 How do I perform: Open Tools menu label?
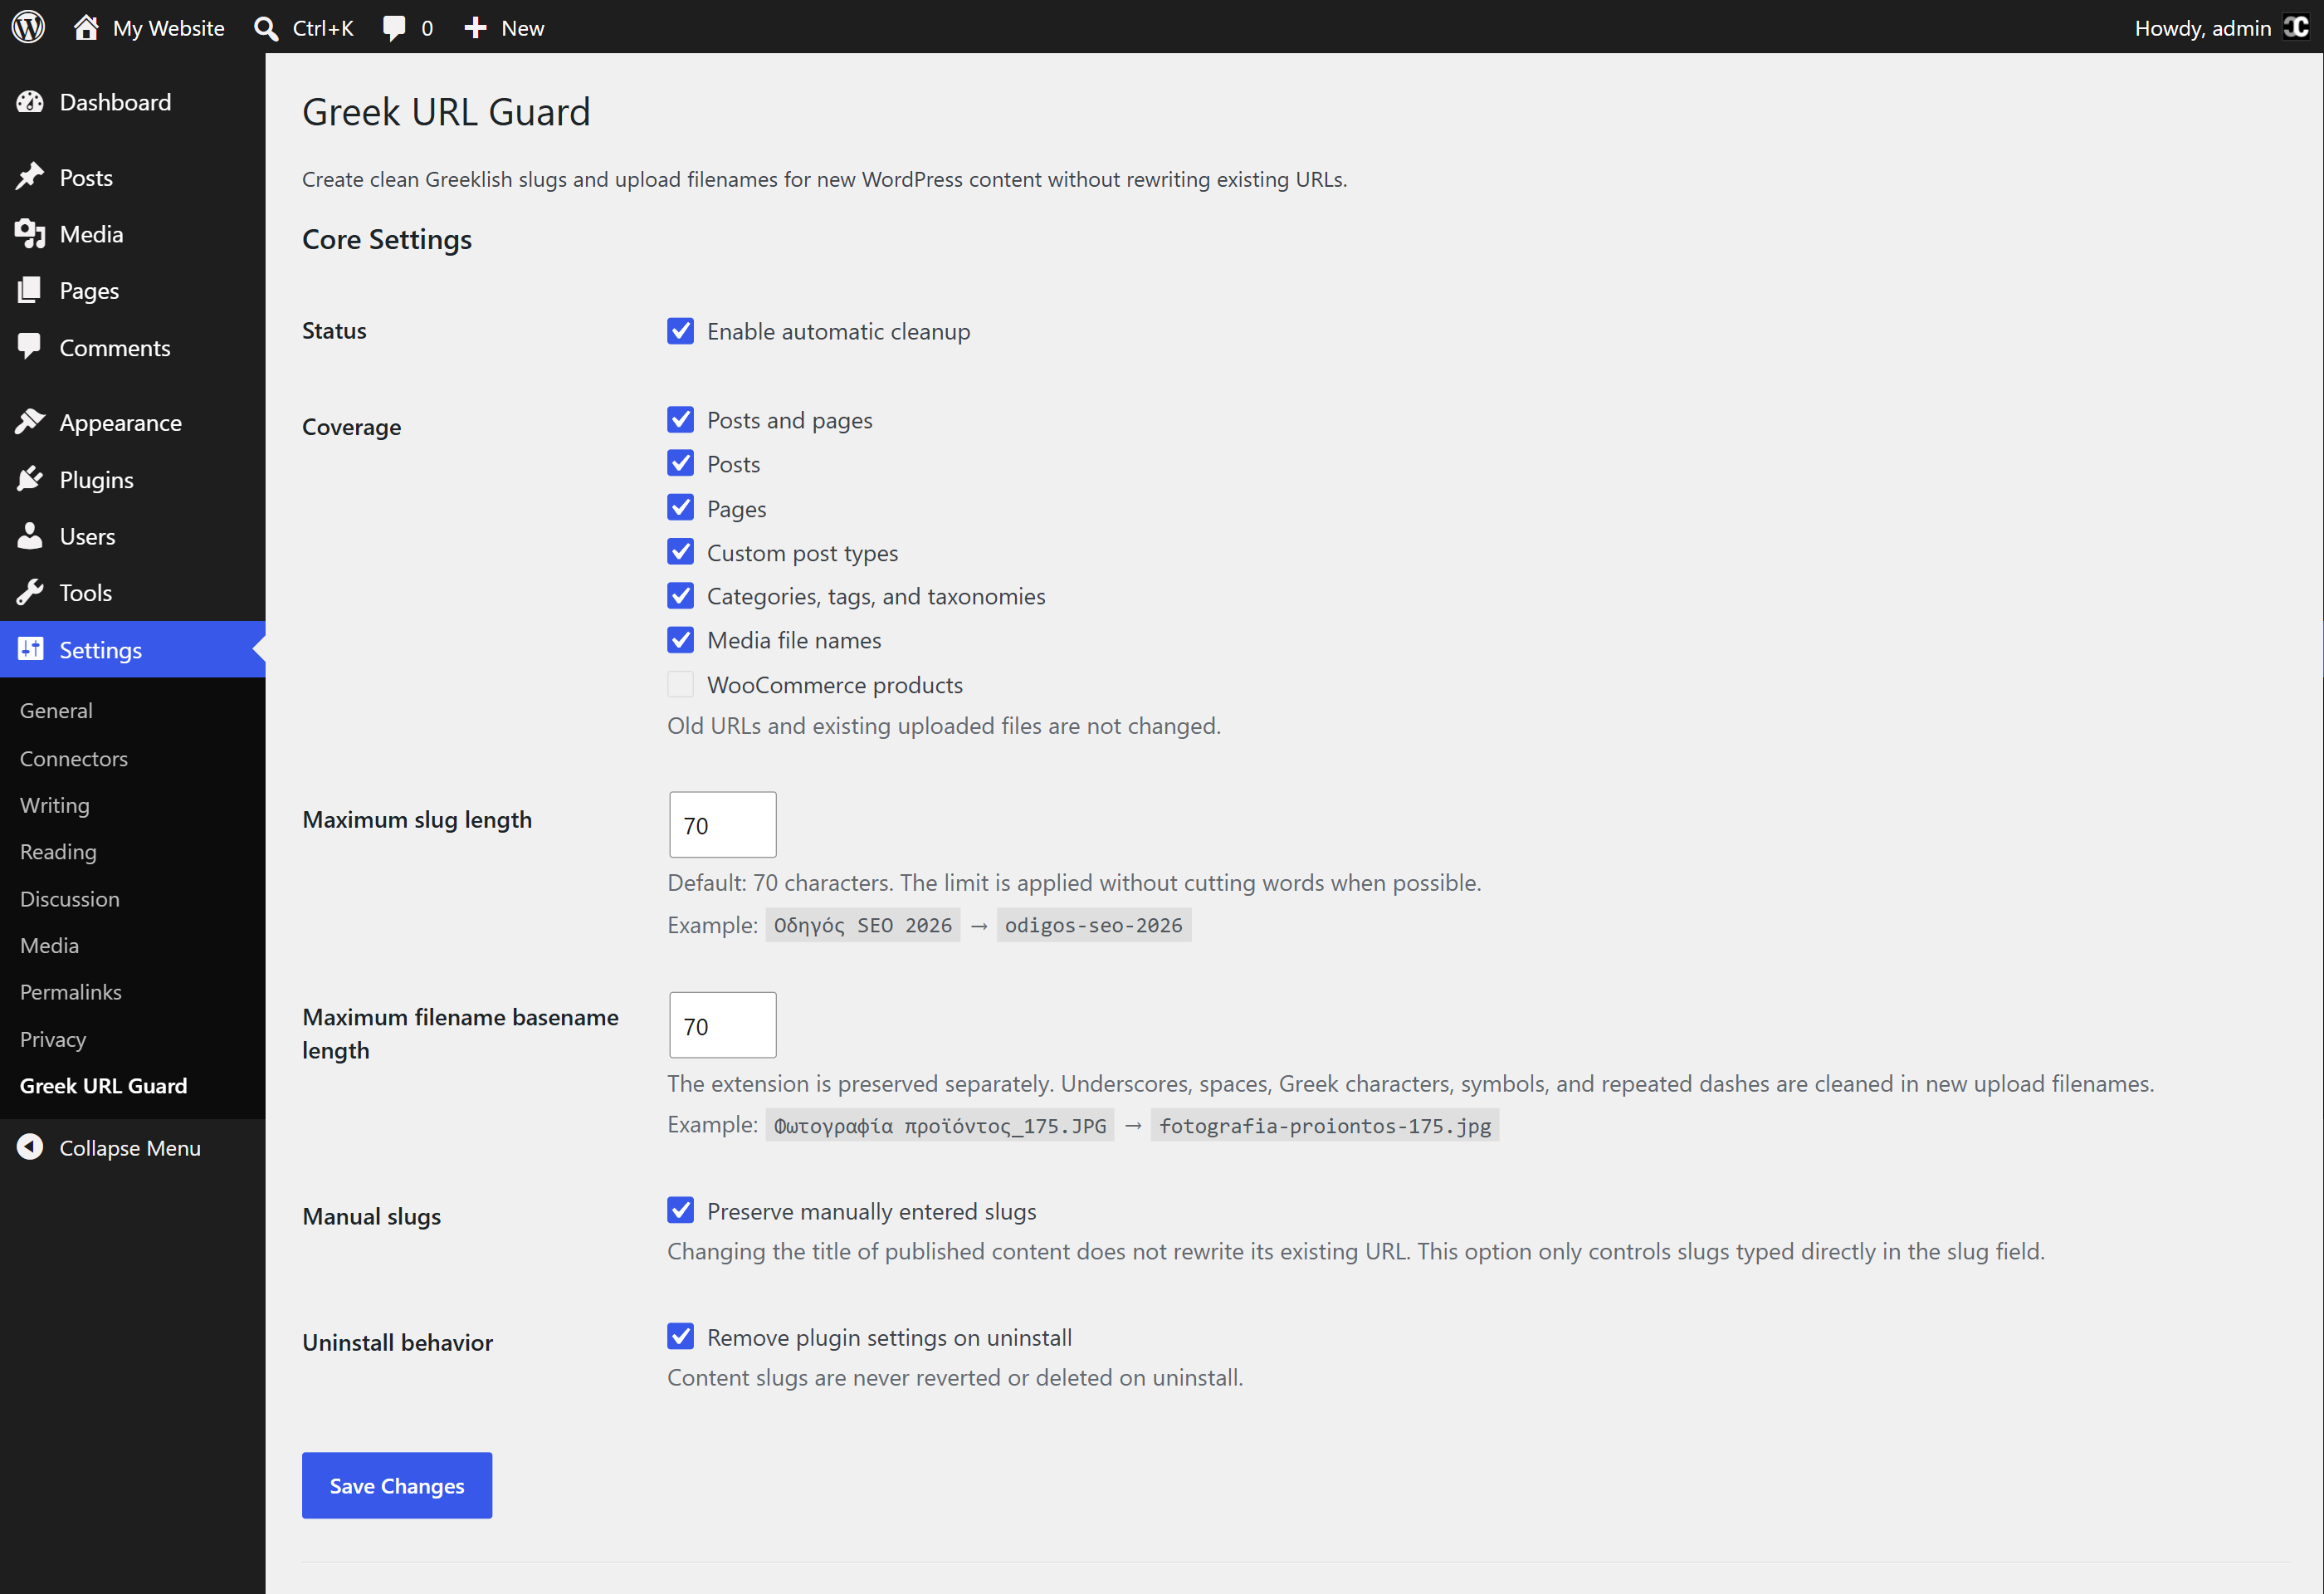[85, 593]
